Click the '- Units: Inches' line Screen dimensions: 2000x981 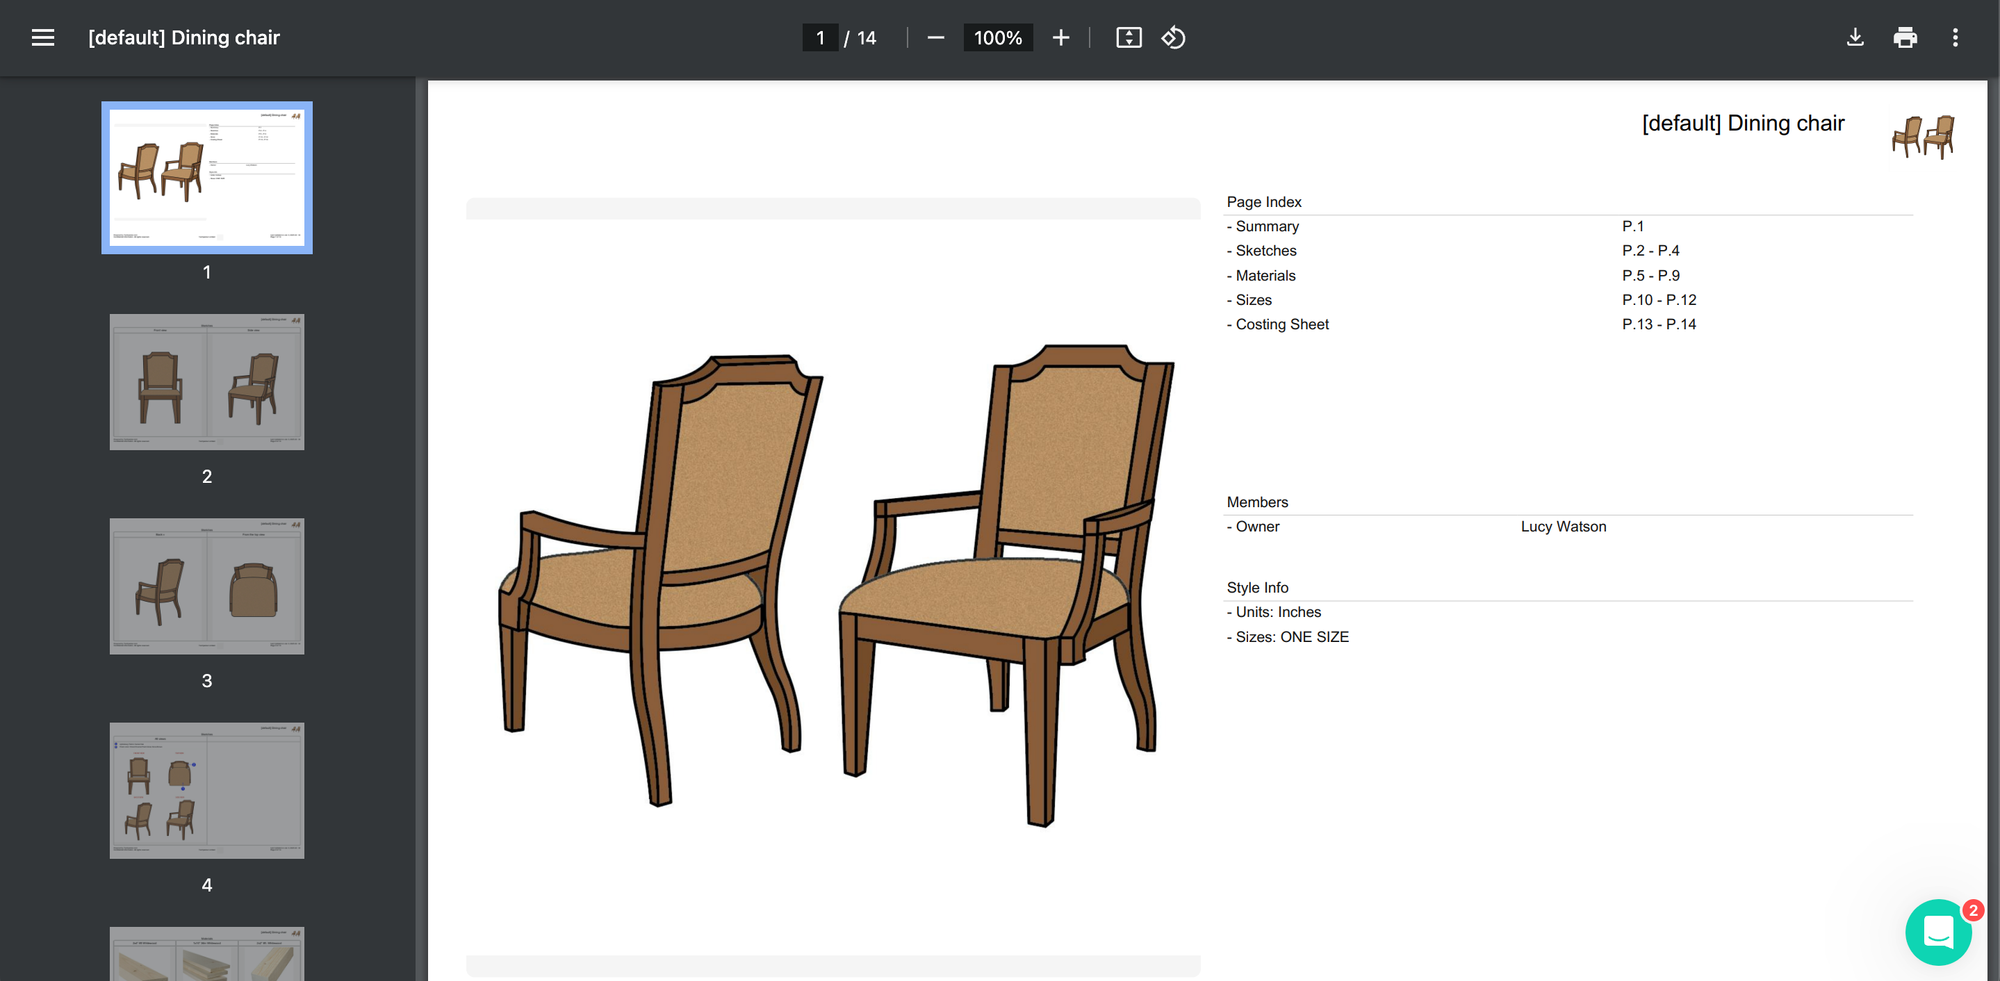tap(1274, 612)
